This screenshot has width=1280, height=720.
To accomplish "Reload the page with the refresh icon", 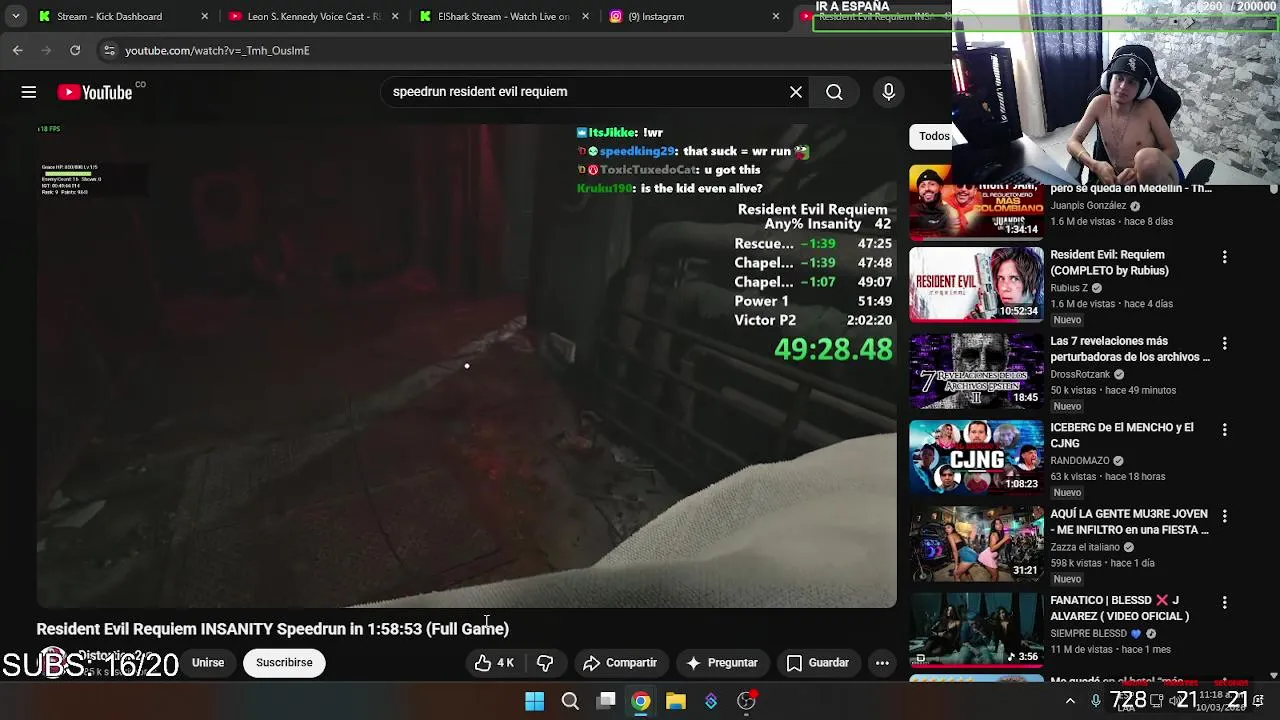I will tap(75, 50).
